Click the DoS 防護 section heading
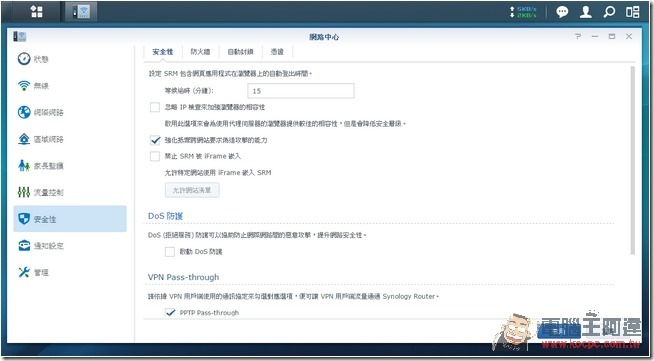The width and height of the screenshot is (654, 361). 166,216
